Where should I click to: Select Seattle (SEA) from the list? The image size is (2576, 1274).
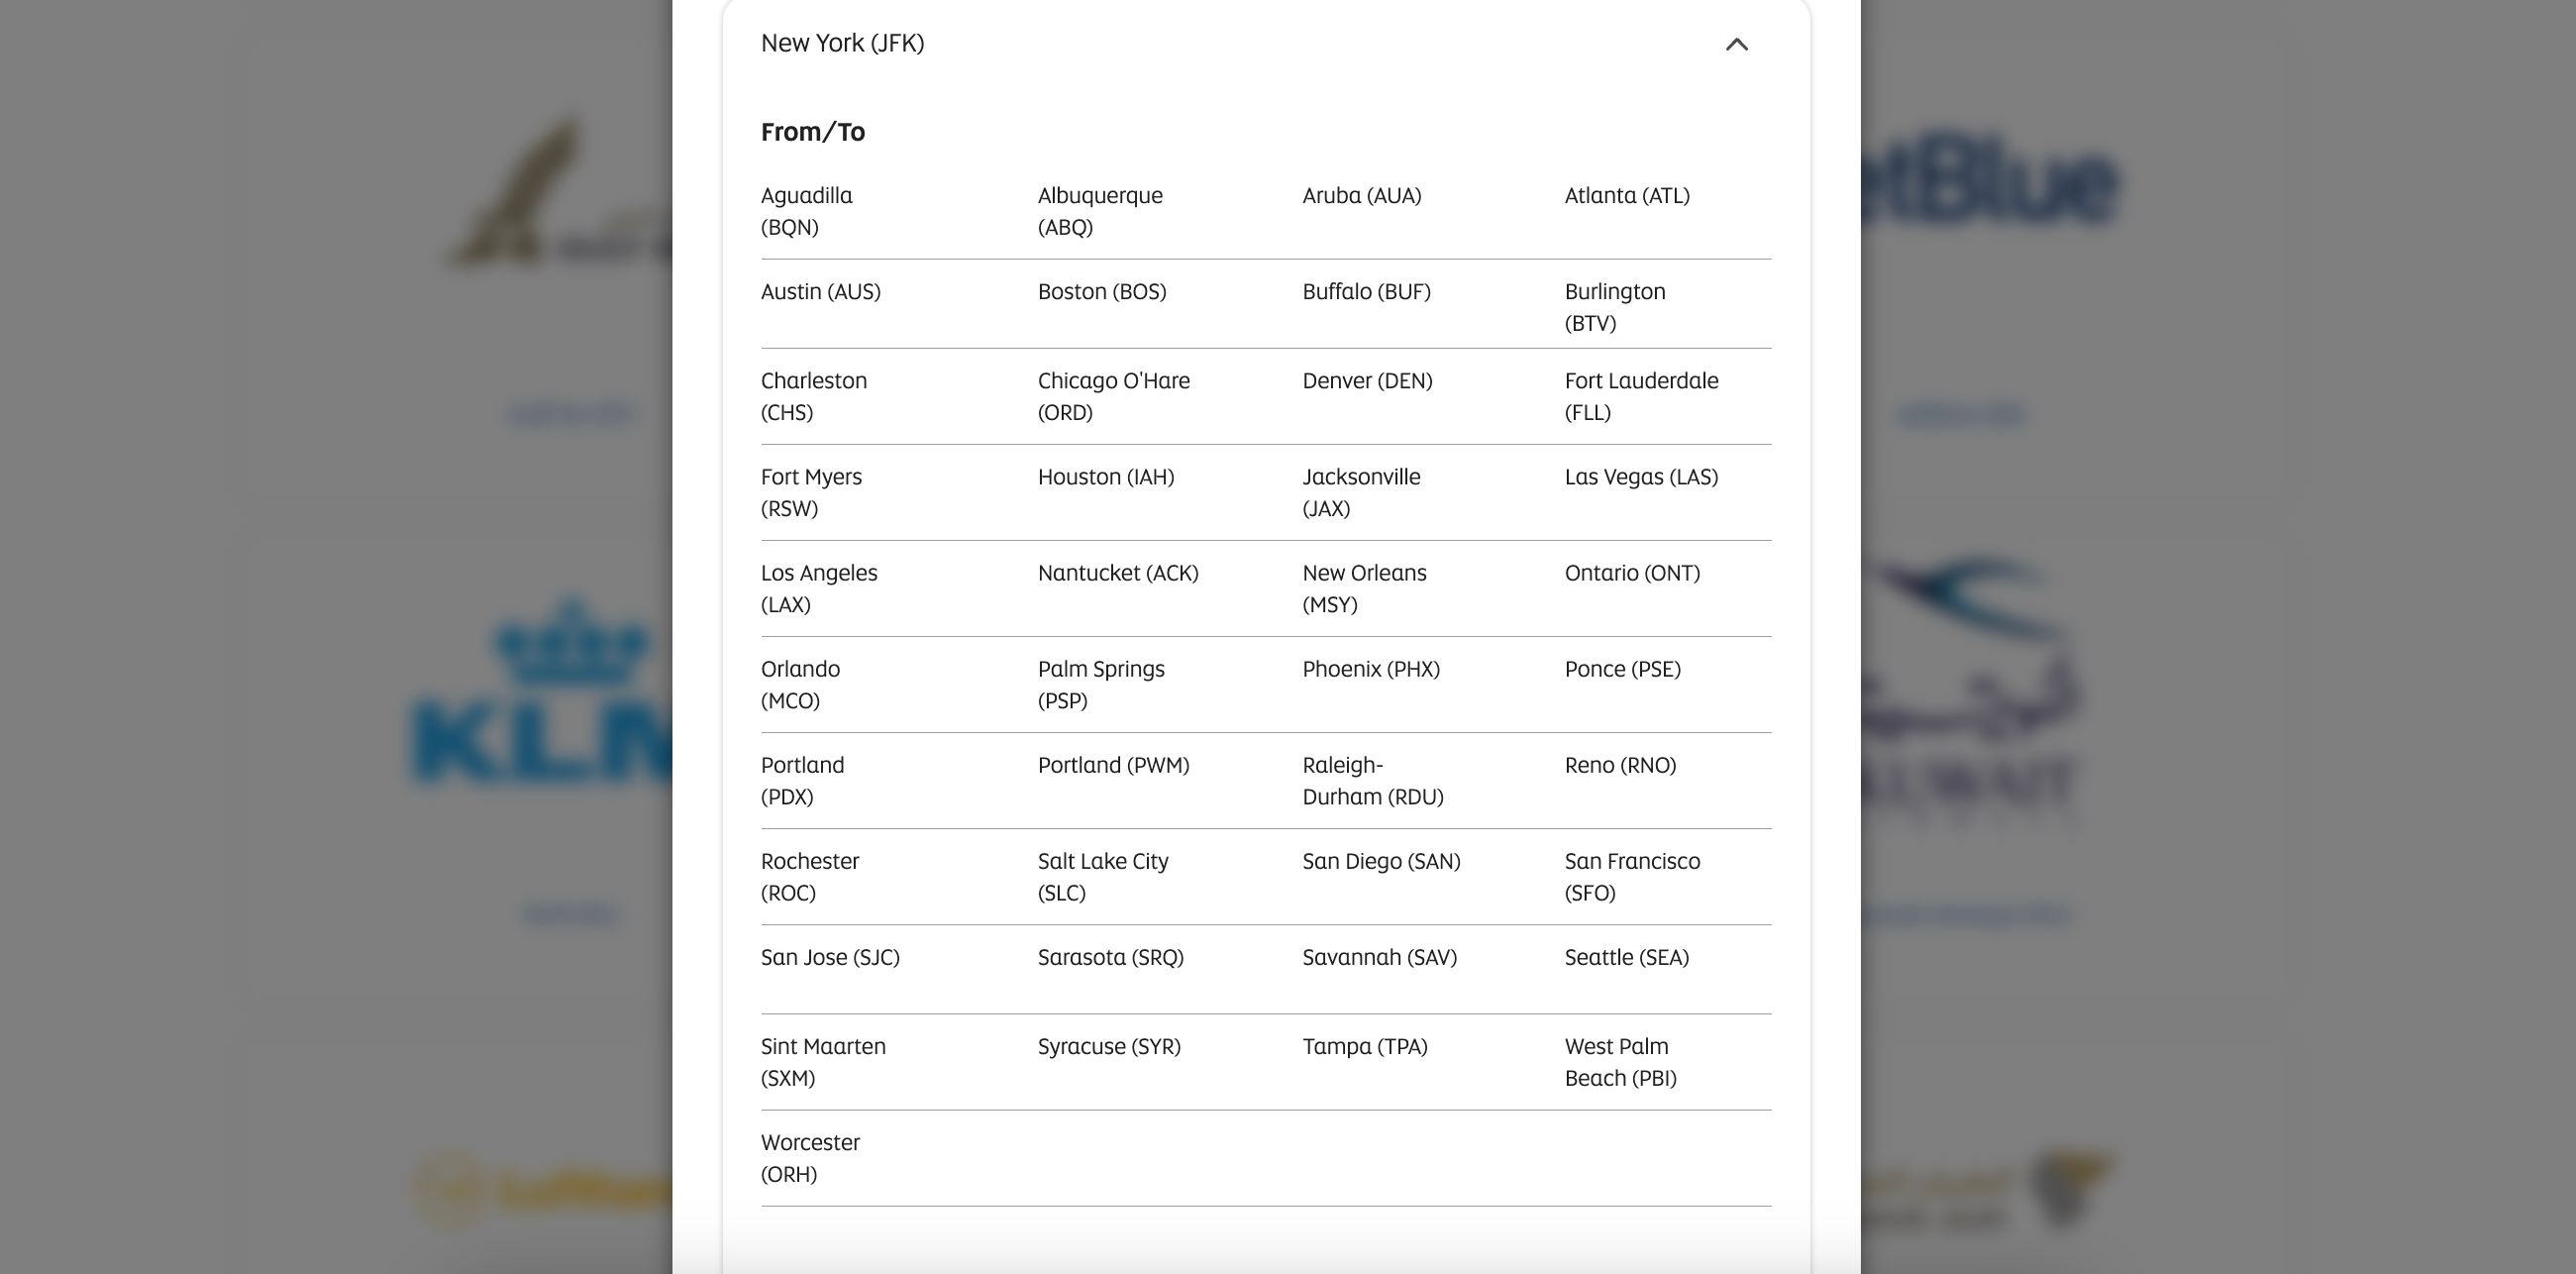pos(1626,957)
